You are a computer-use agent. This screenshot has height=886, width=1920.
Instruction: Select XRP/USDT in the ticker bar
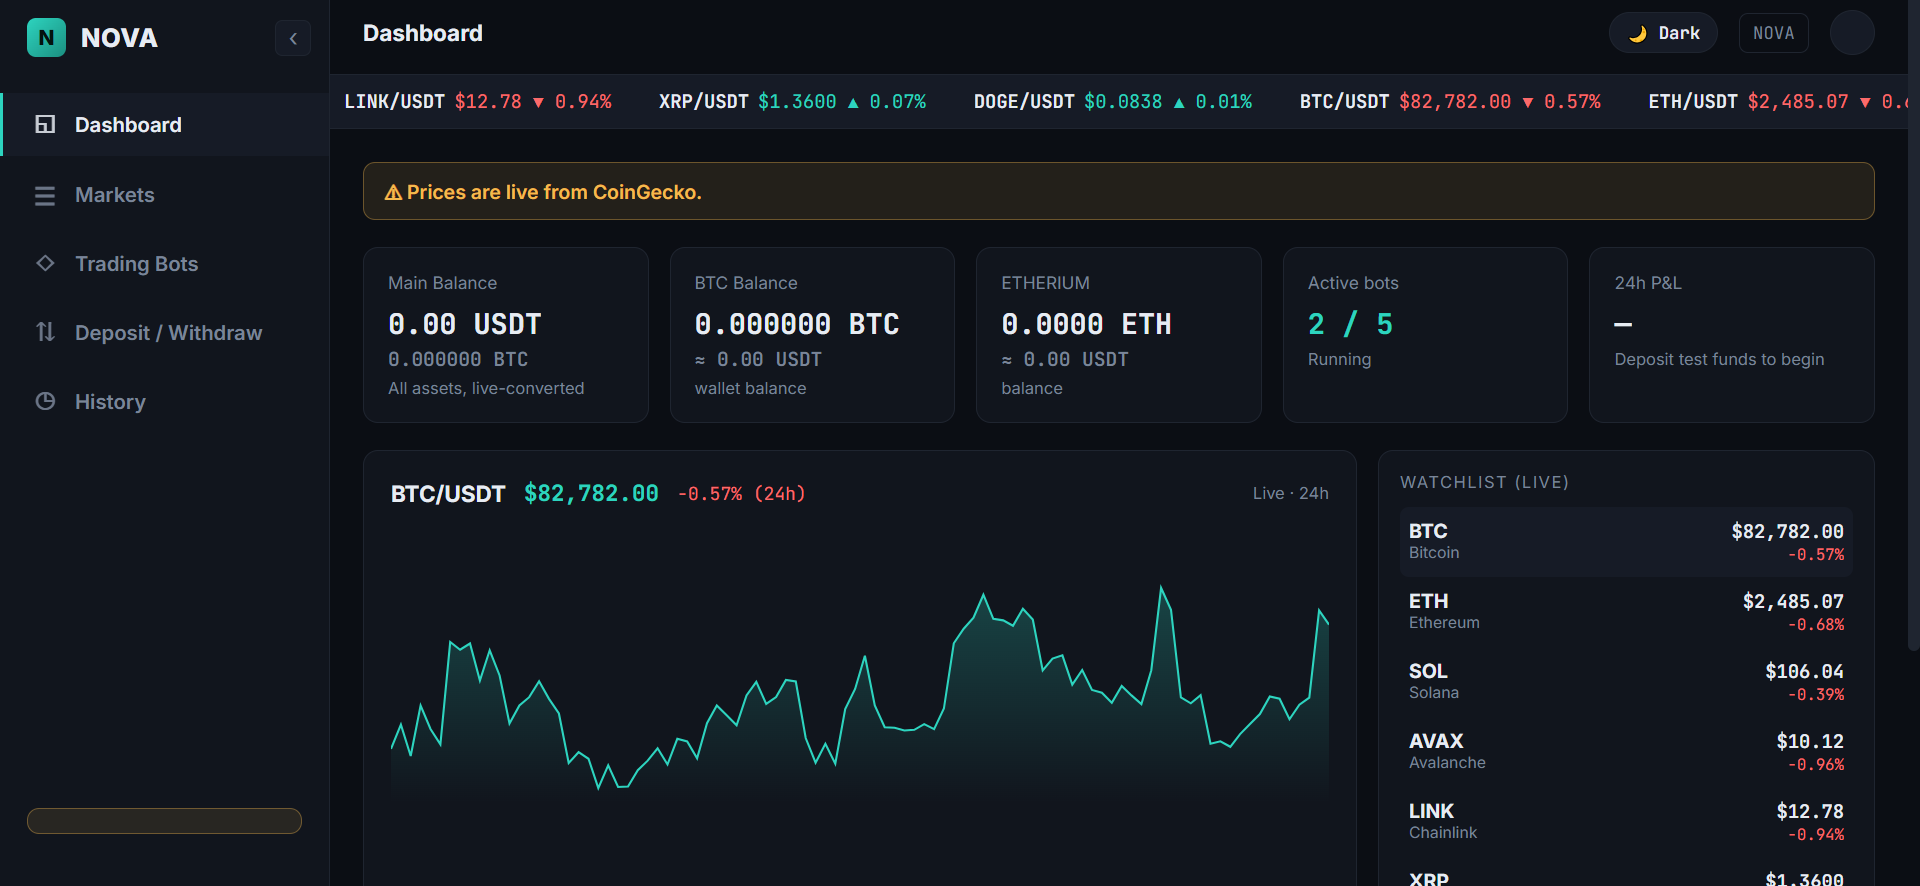point(792,102)
